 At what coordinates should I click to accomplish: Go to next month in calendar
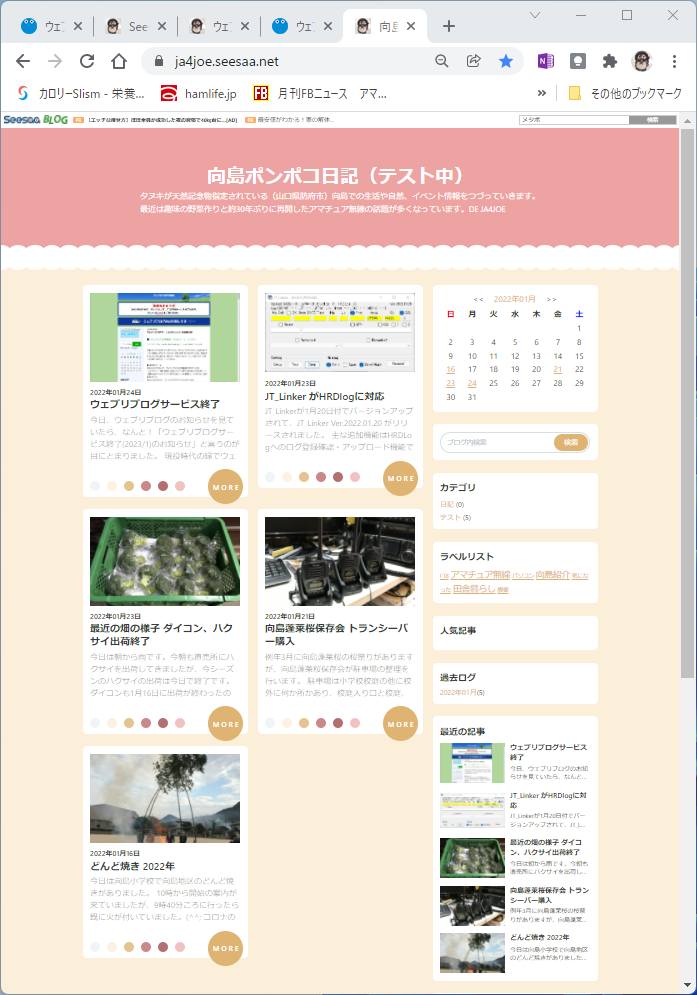(x=552, y=299)
